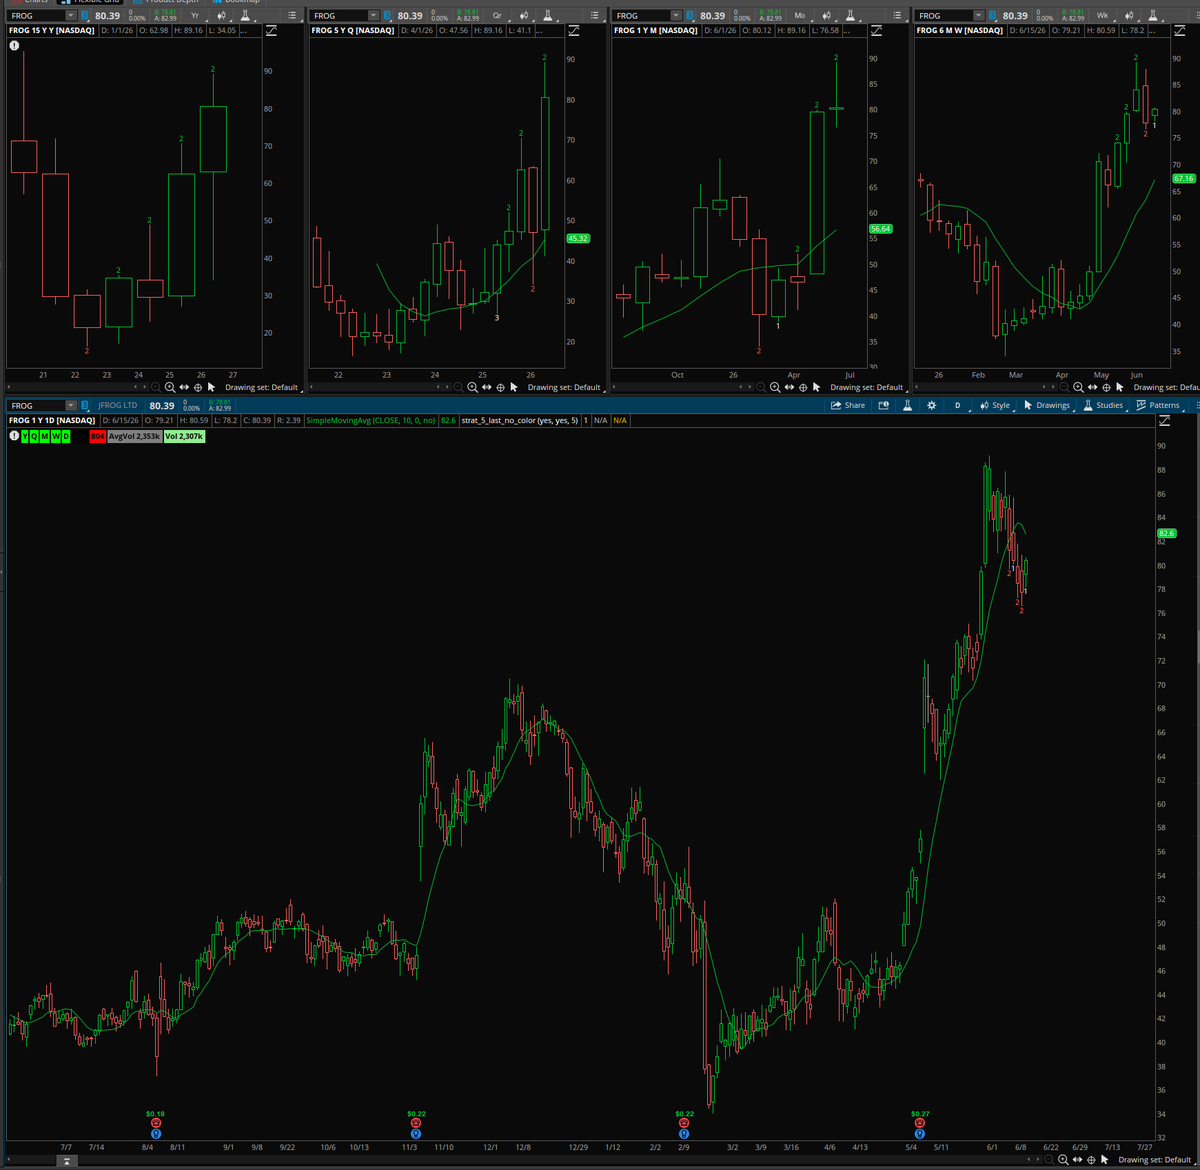This screenshot has width=1200, height=1170.
Task: Click zoom in under the weekly chart
Action: click(1078, 387)
